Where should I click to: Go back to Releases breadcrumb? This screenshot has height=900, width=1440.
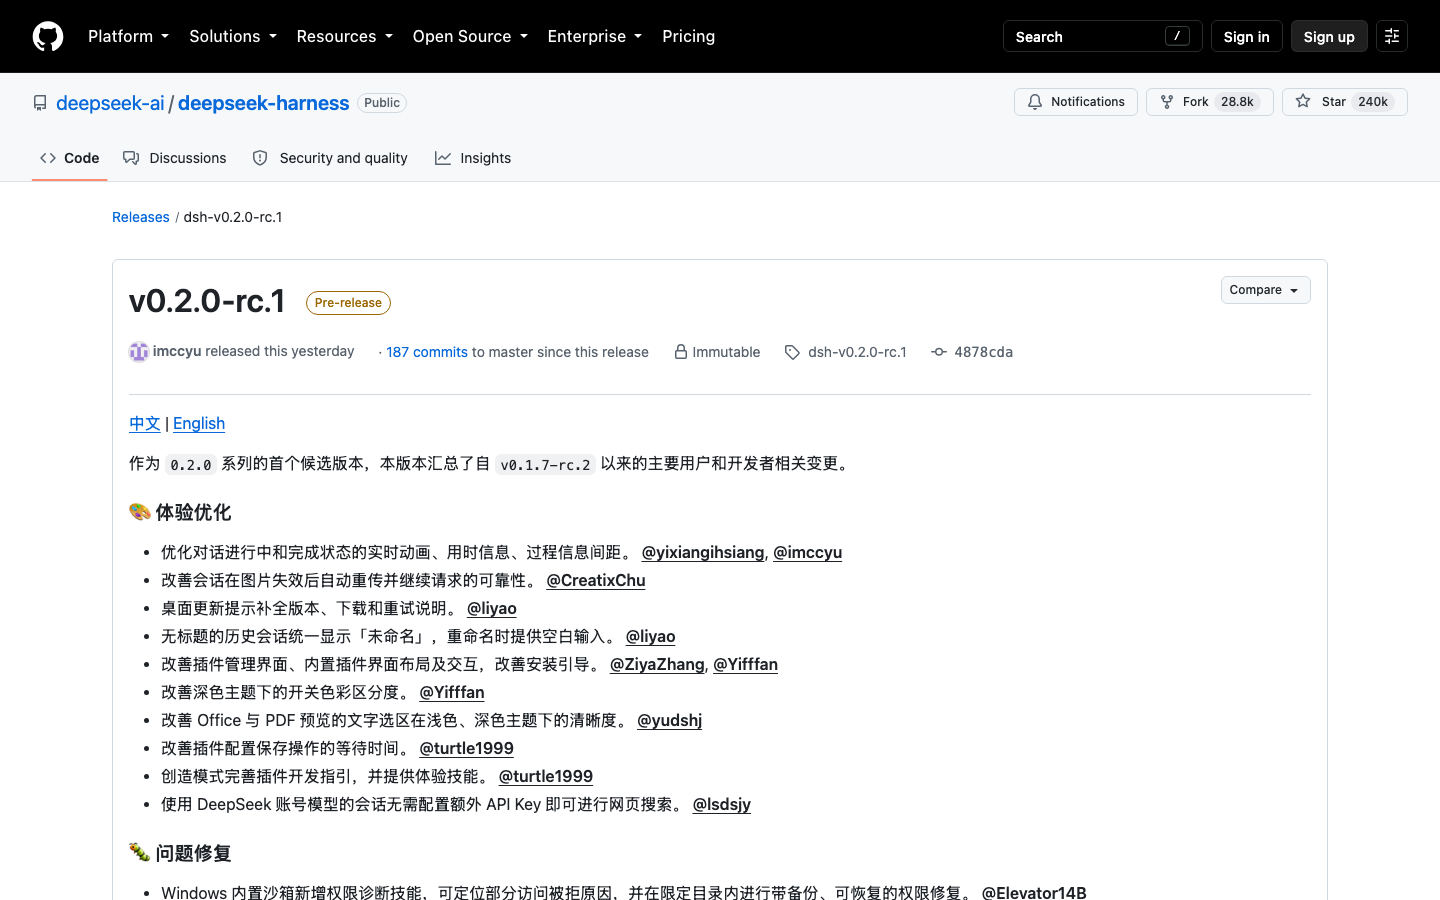click(141, 217)
